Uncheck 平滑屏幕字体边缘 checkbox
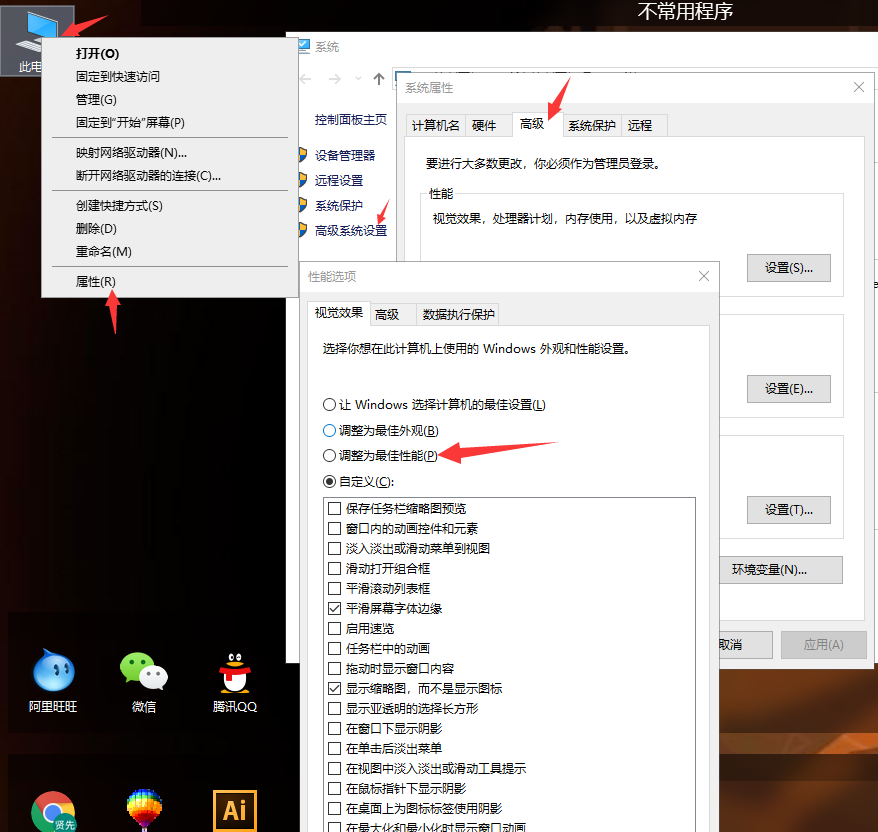Image resolution: width=878 pixels, height=832 pixels. (335, 608)
